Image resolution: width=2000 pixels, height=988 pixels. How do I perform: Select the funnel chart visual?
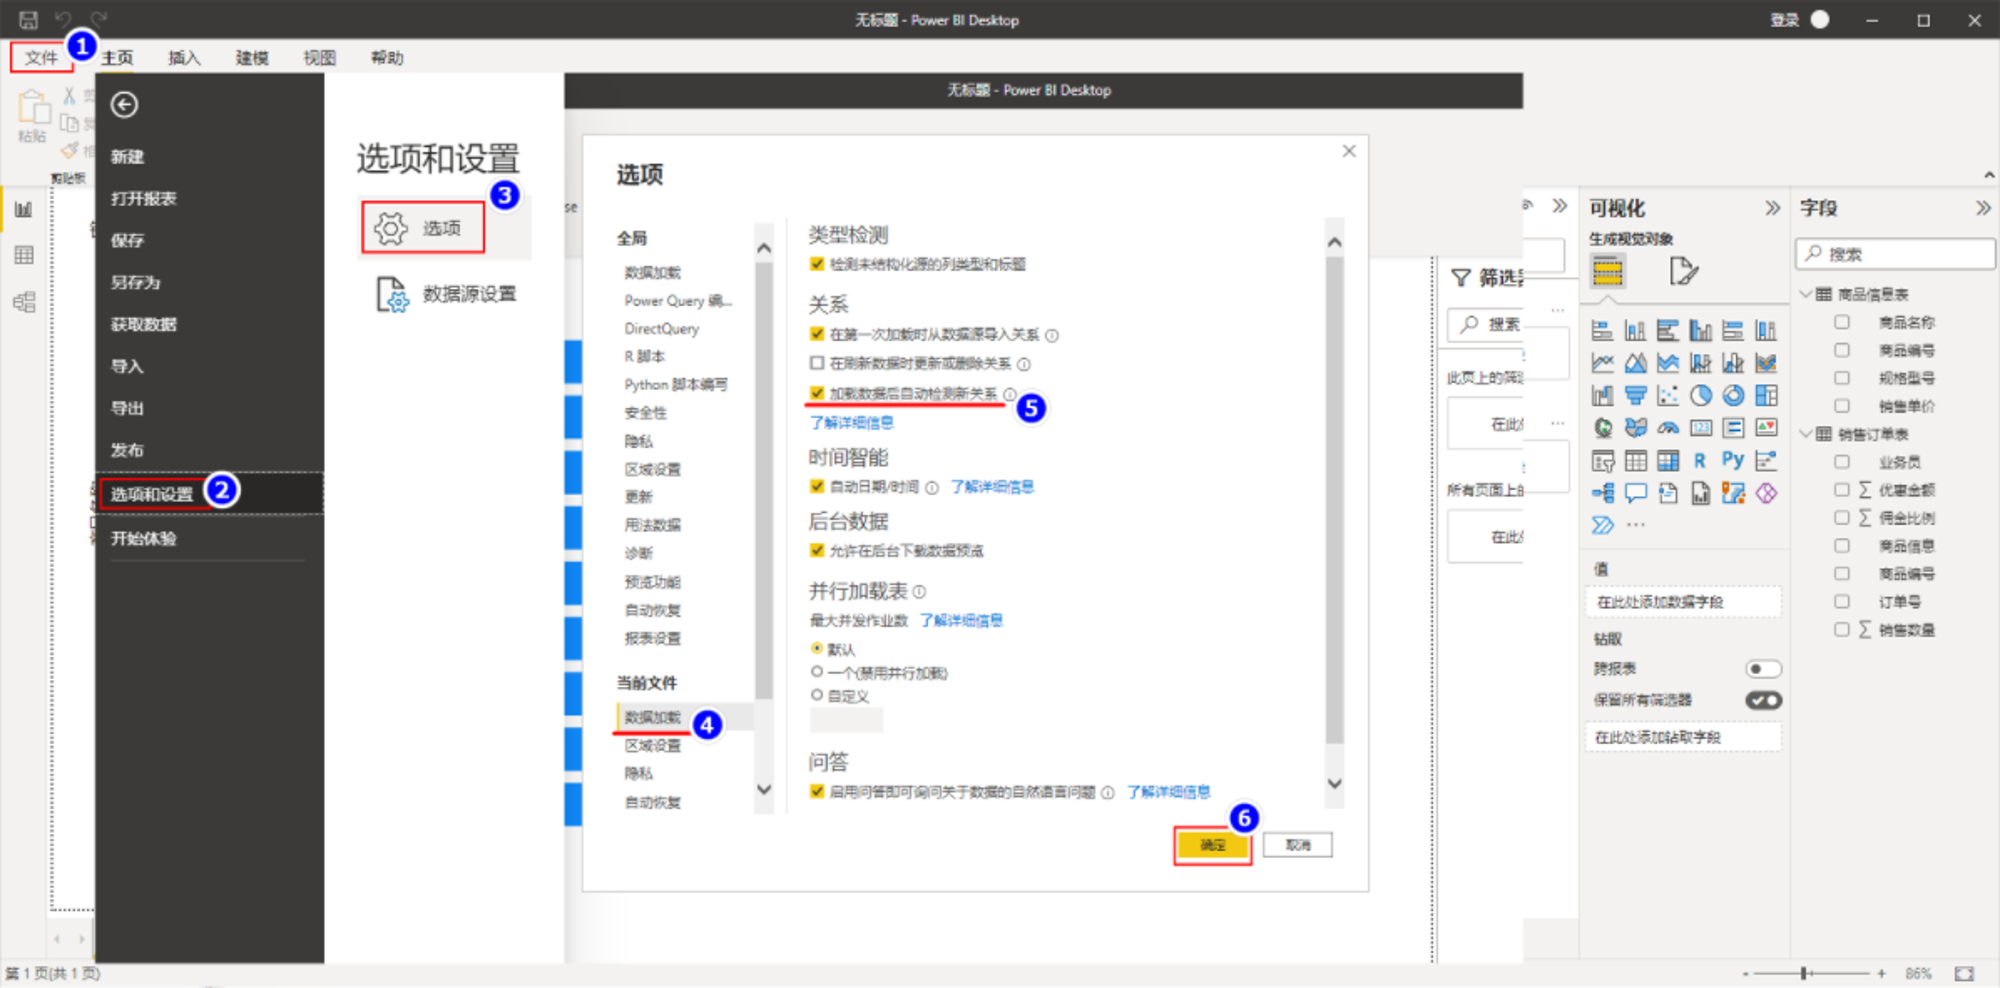click(x=1635, y=396)
